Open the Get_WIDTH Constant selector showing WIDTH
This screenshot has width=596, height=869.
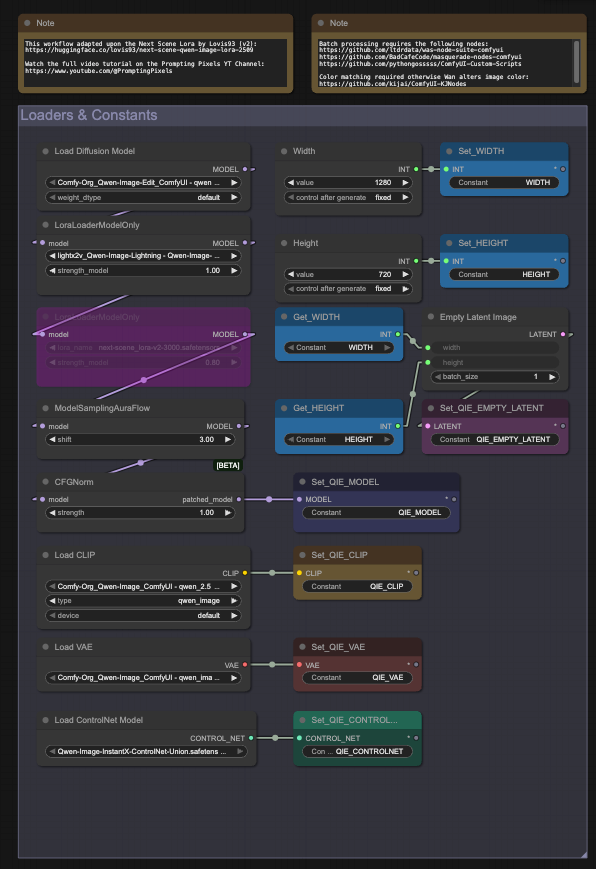[339, 348]
